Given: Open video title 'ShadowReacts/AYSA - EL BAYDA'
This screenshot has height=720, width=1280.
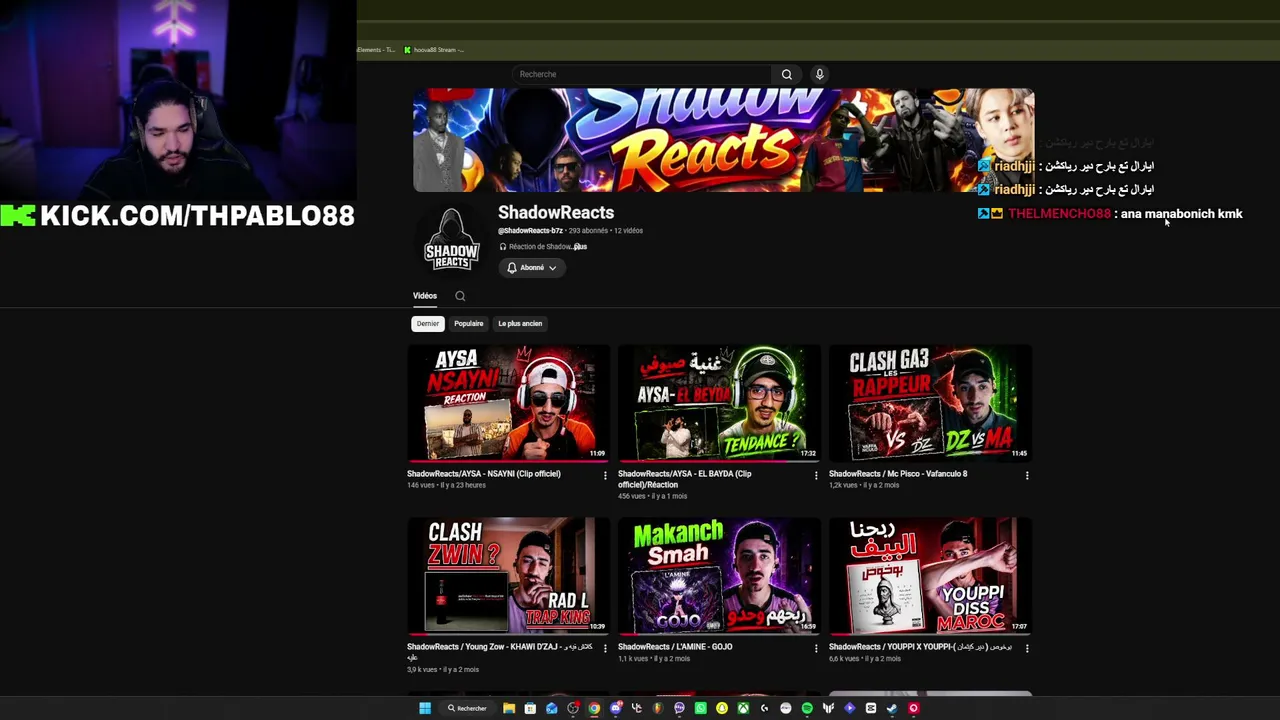Looking at the screenshot, I should point(685,479).
